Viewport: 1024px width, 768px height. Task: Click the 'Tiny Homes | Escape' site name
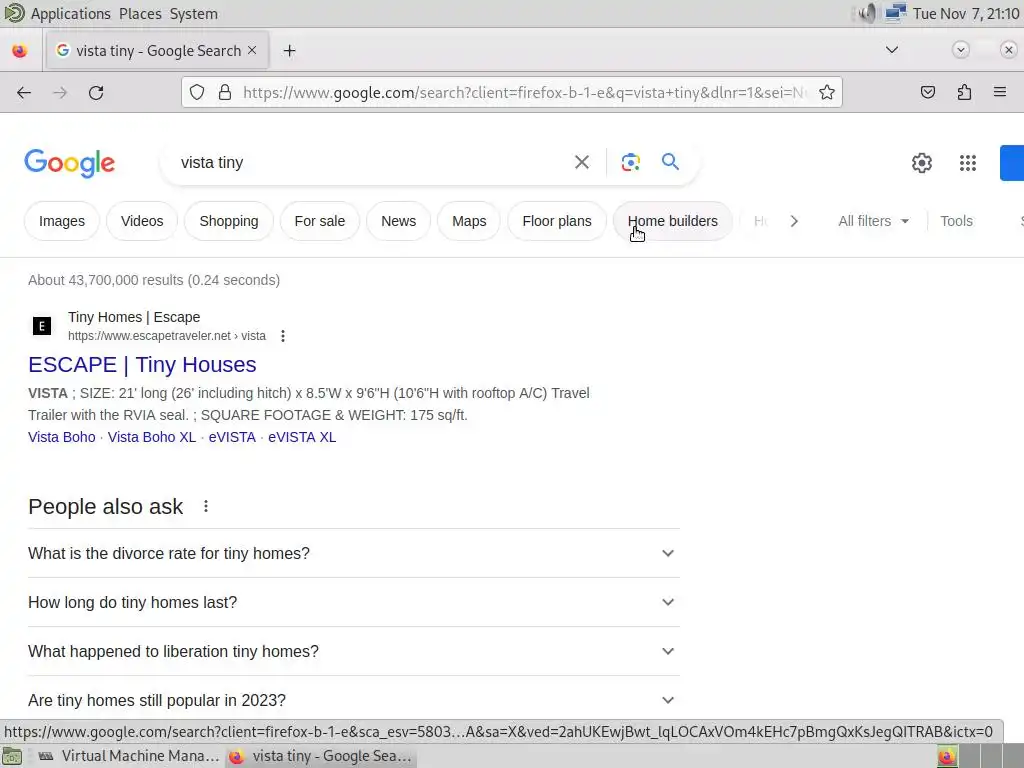click(x=134, y=317)
